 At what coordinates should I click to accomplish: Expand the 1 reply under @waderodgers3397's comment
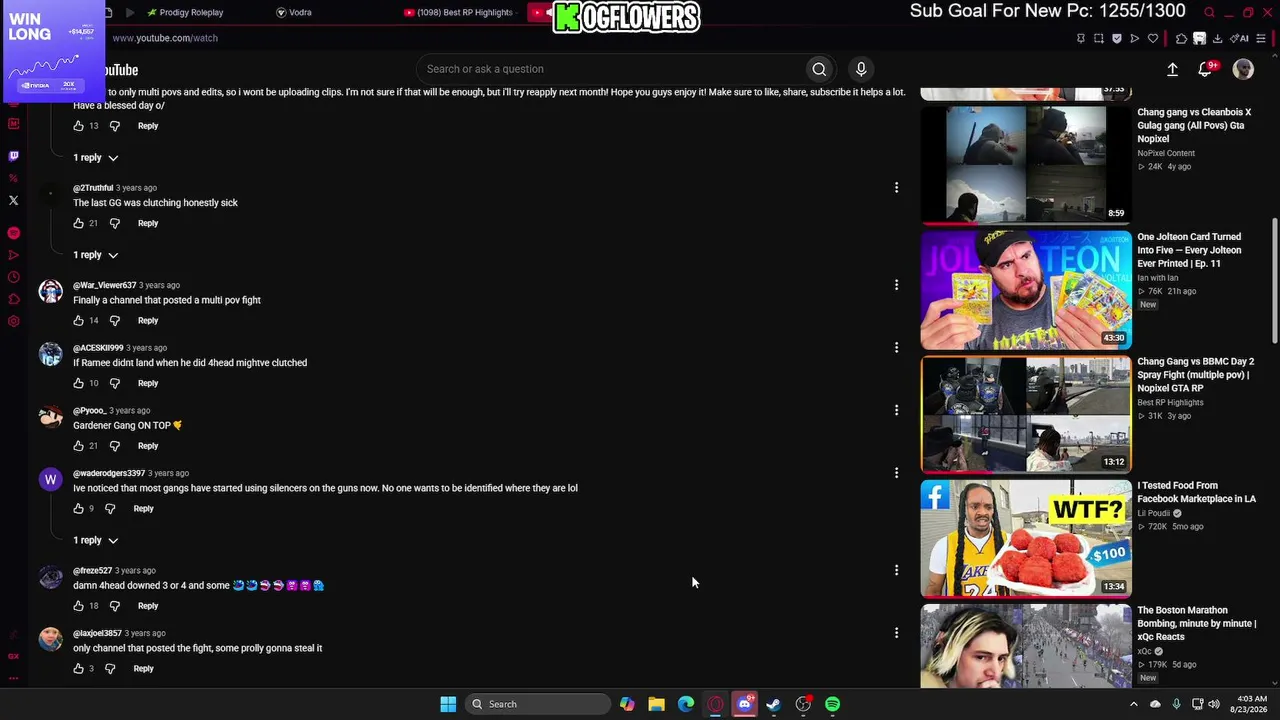pyautogui.click(x=95, y=540)
